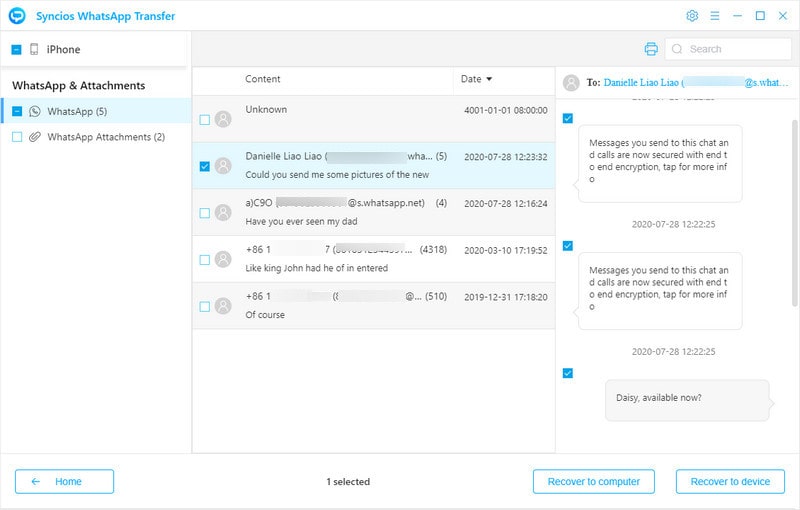800x510 pixels.
Task: Check the WhatsApp Attachments (2) checkbox
Action: pyautogui.click(x=17, y=137)
